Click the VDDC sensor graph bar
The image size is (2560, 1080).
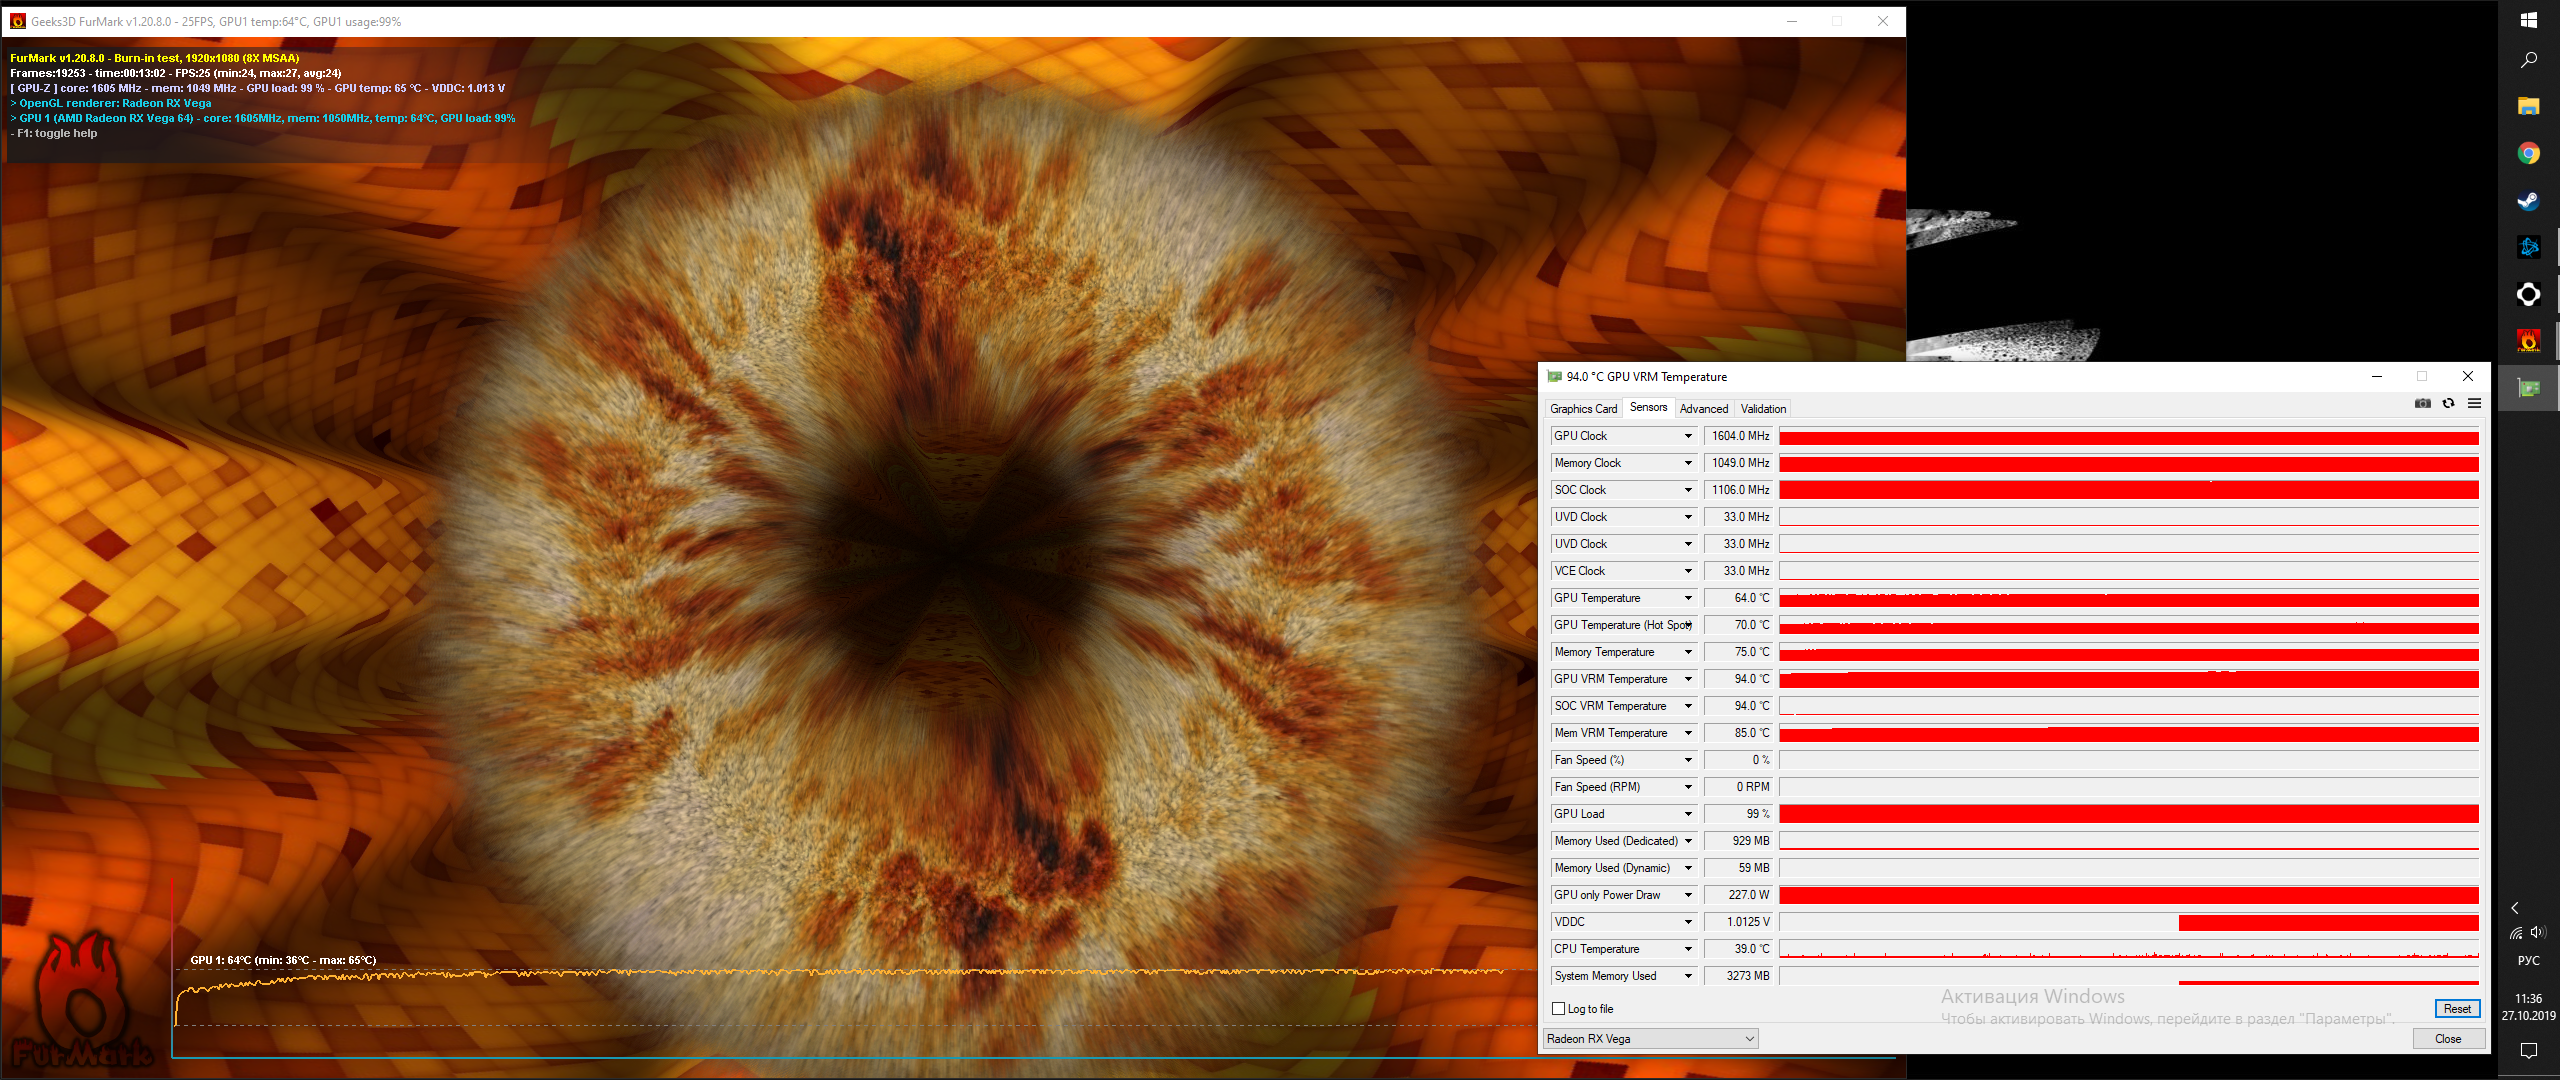[x=2128, y=922]
